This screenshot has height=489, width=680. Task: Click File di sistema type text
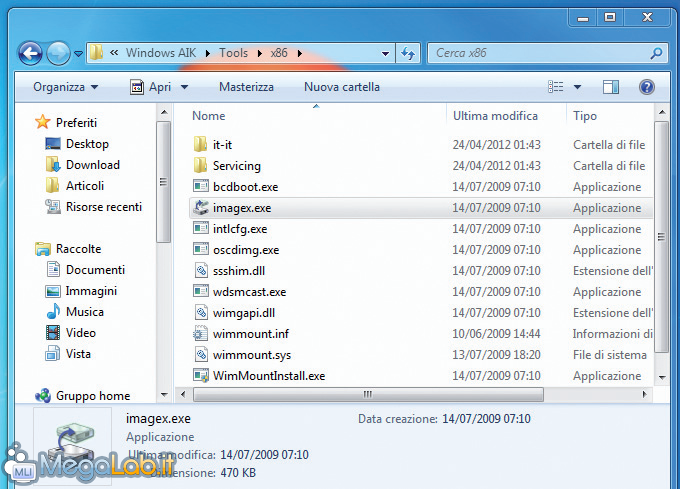pos(609,355)
